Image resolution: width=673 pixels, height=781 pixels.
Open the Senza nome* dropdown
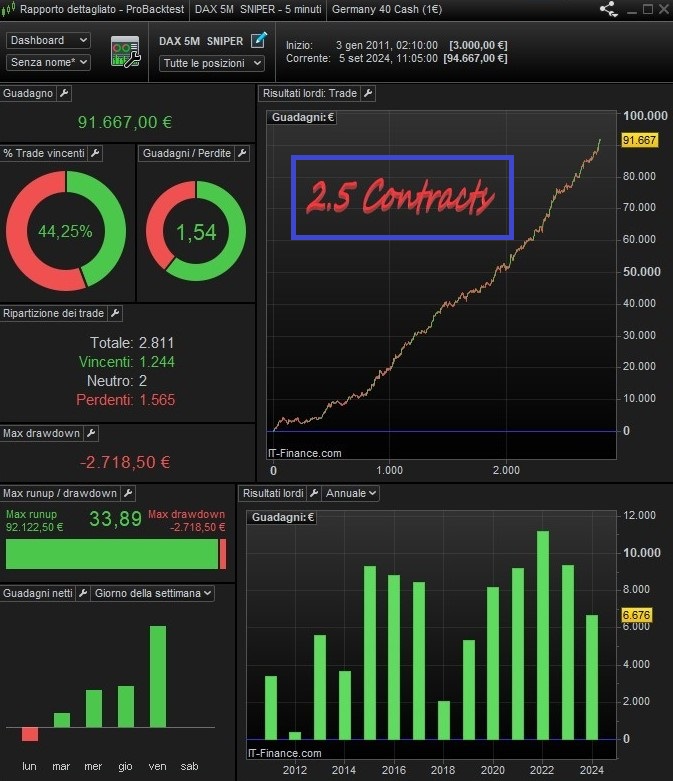(x=48, y=62)
